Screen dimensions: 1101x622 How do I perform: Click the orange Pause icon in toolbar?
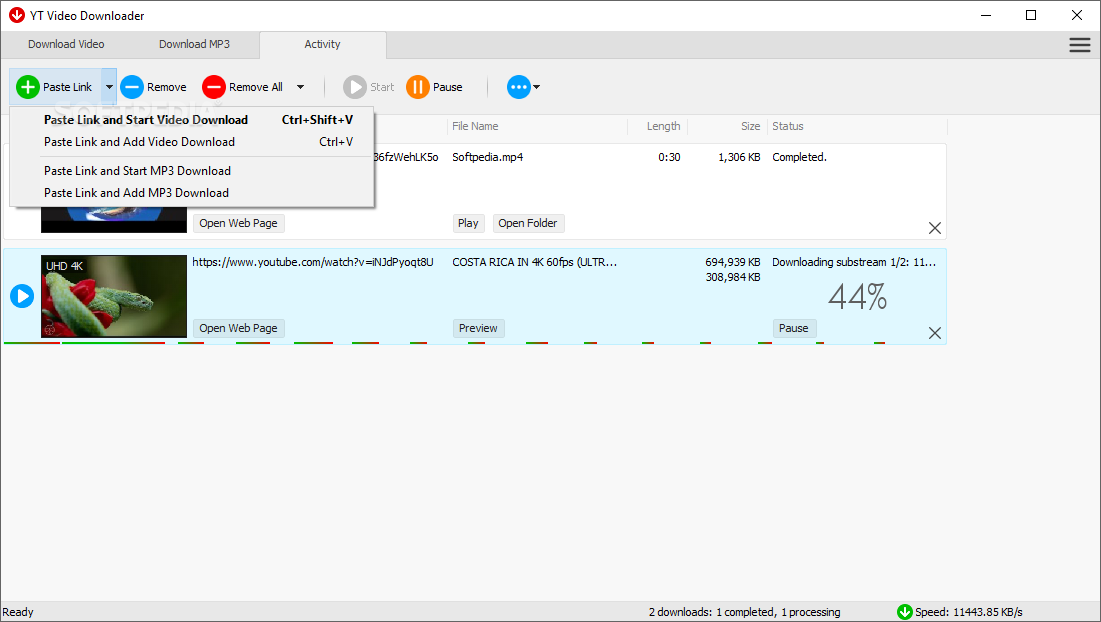pos(418,87)
